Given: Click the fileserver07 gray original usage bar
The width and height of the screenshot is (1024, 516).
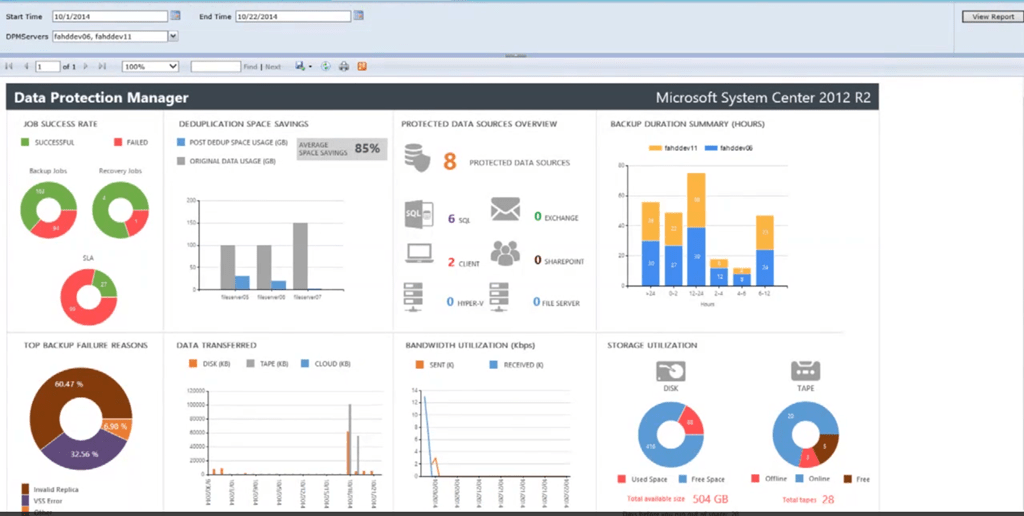Looking at the screenshot, I should (x=300, y=256).
